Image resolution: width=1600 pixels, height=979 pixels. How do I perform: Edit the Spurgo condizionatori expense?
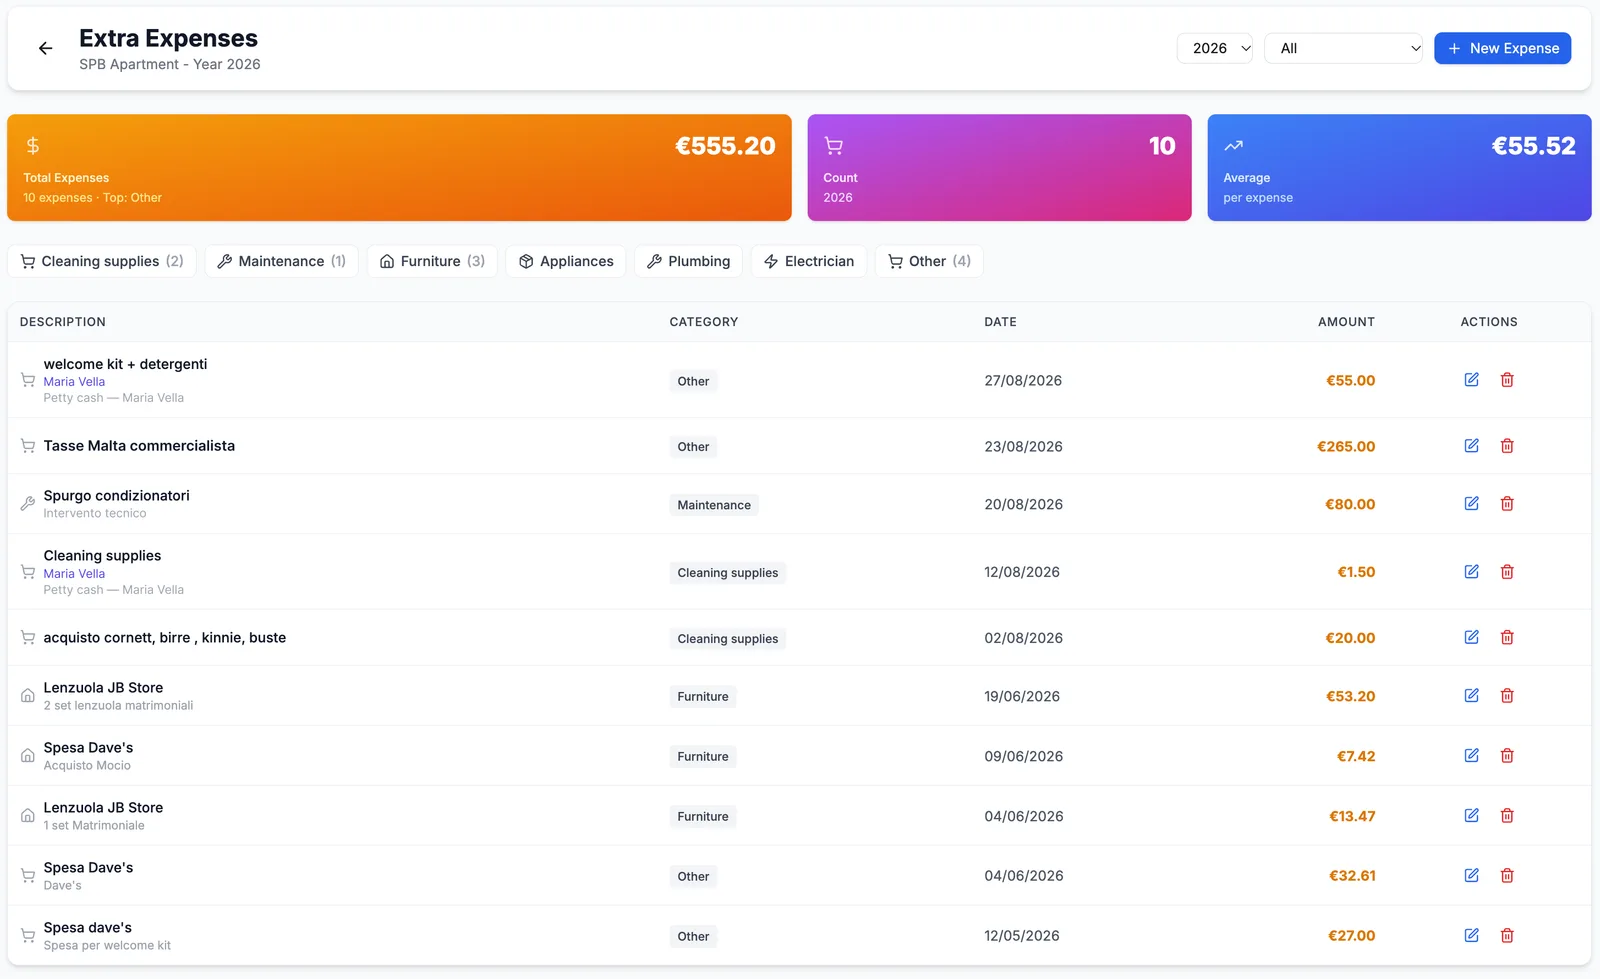[1471, 504]
